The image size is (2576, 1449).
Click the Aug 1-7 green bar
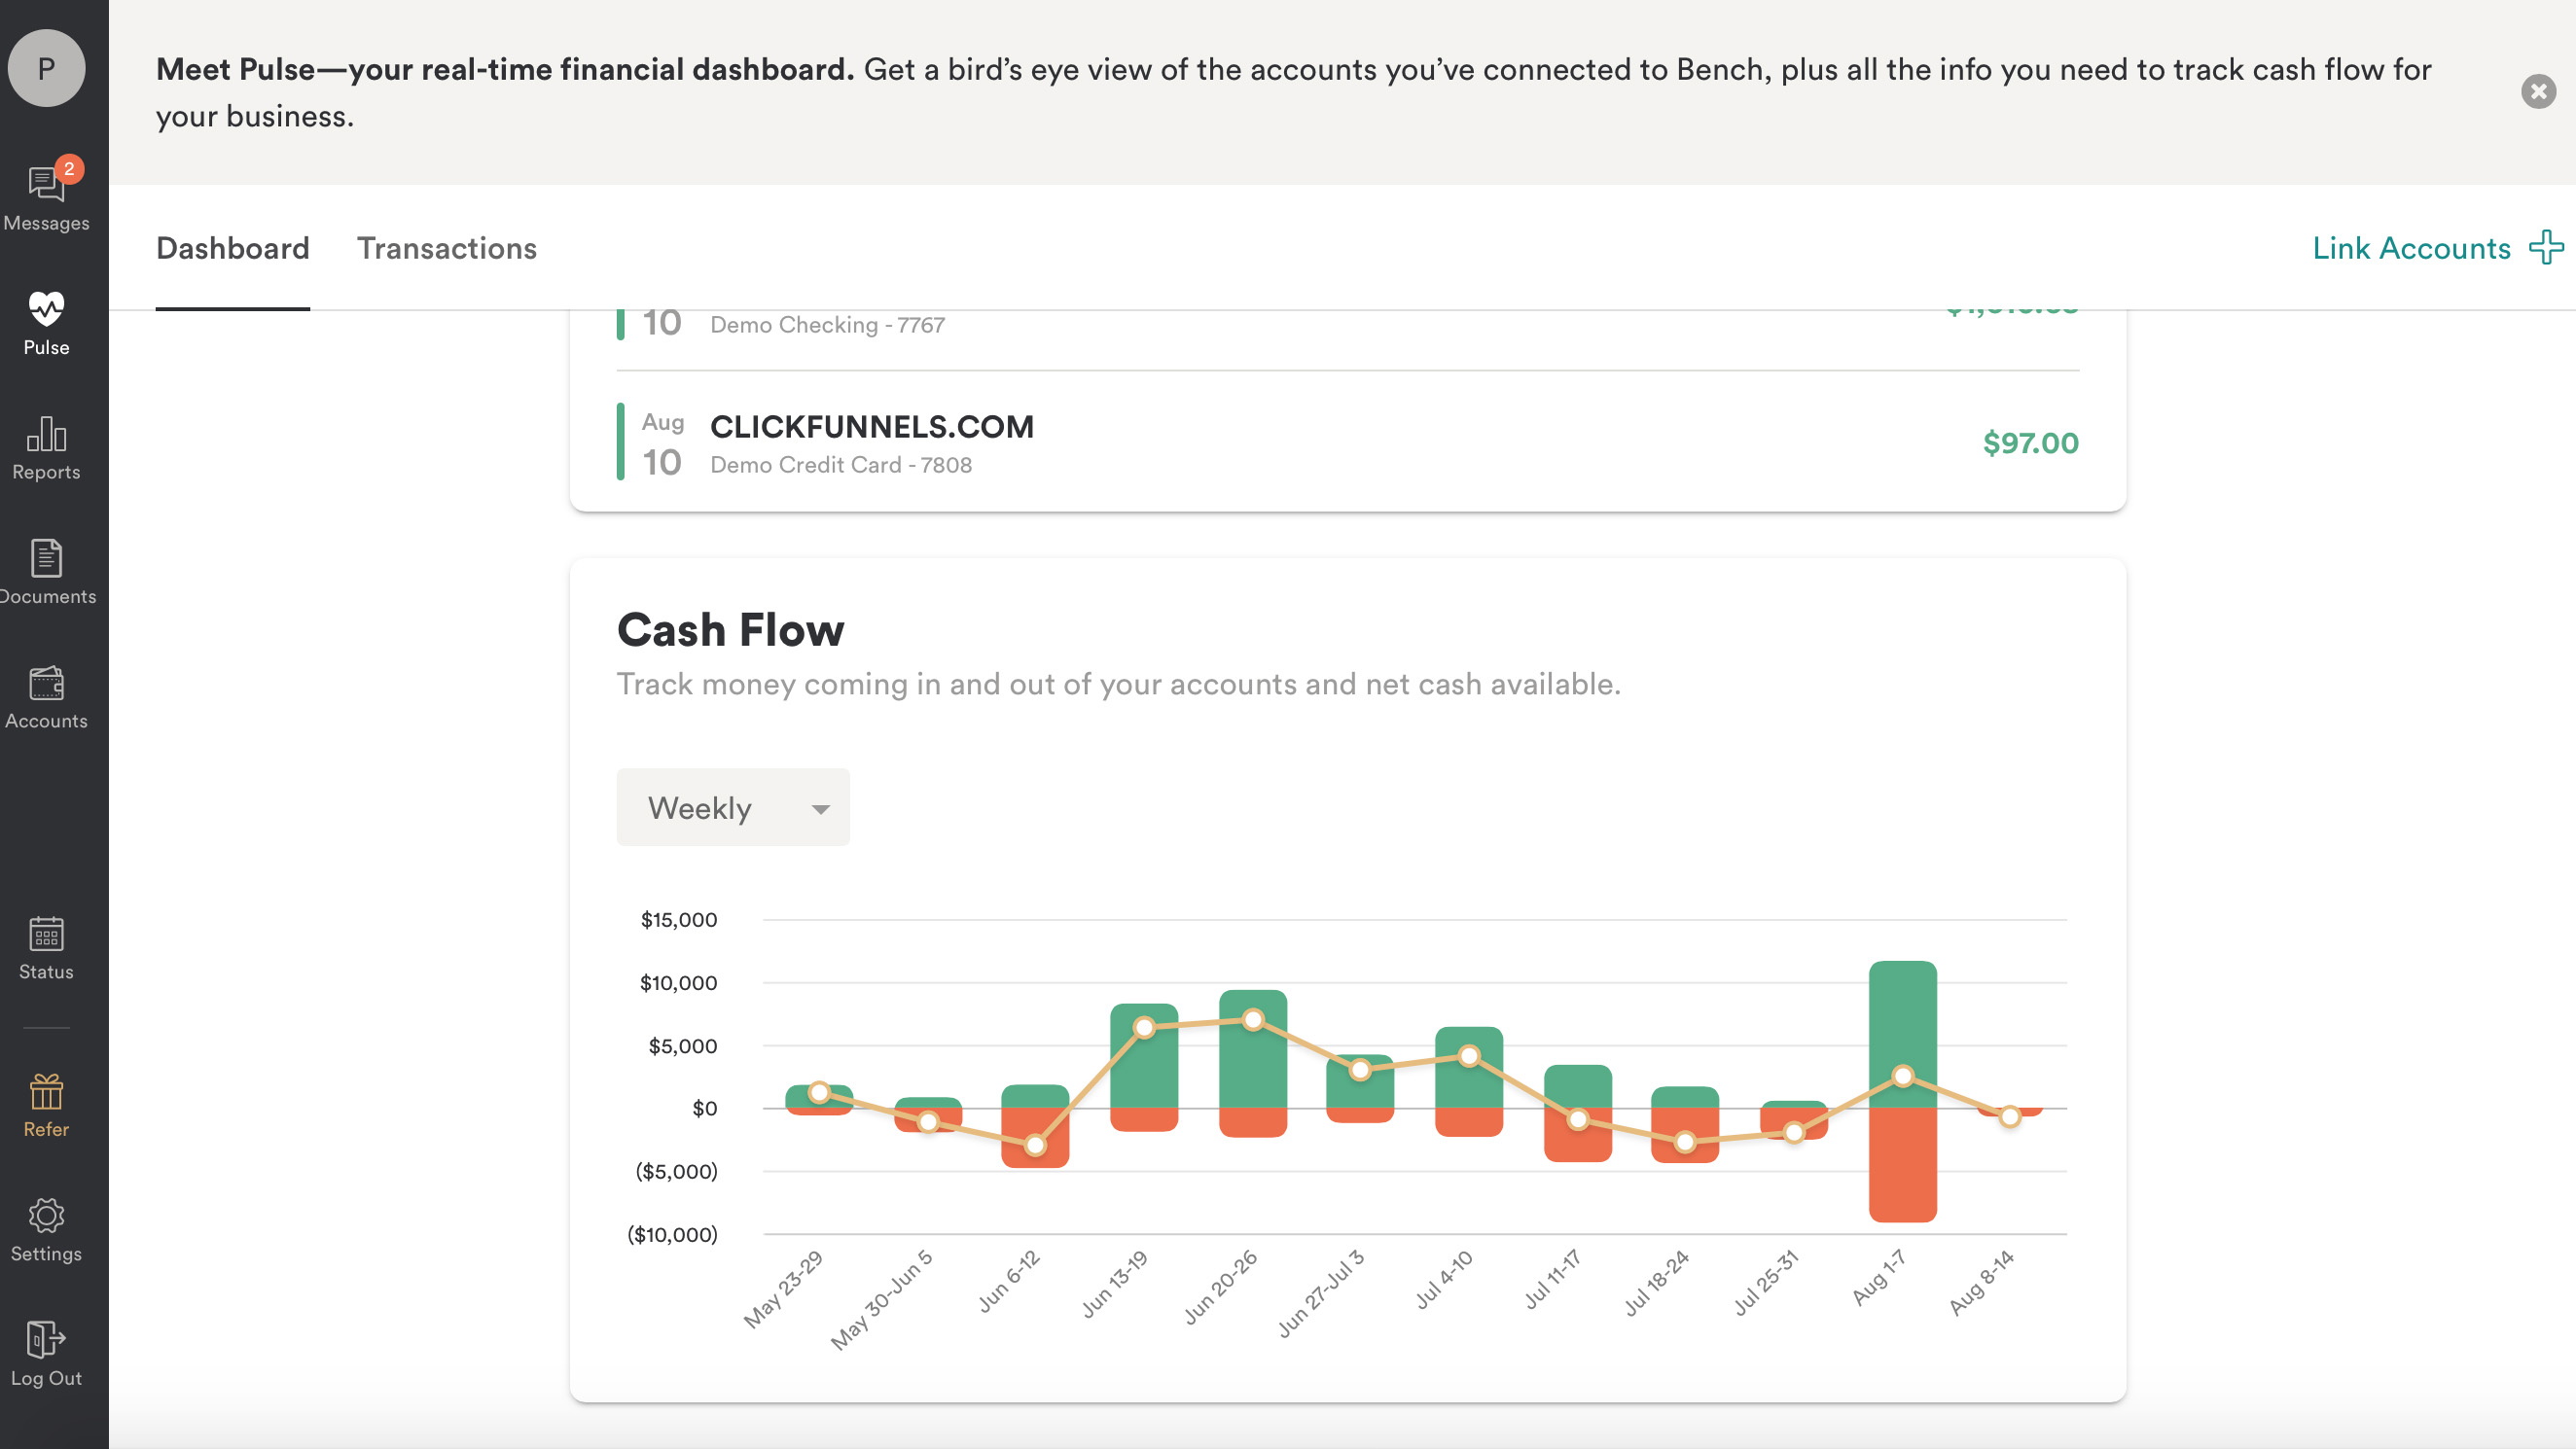coord(1902,1010)
